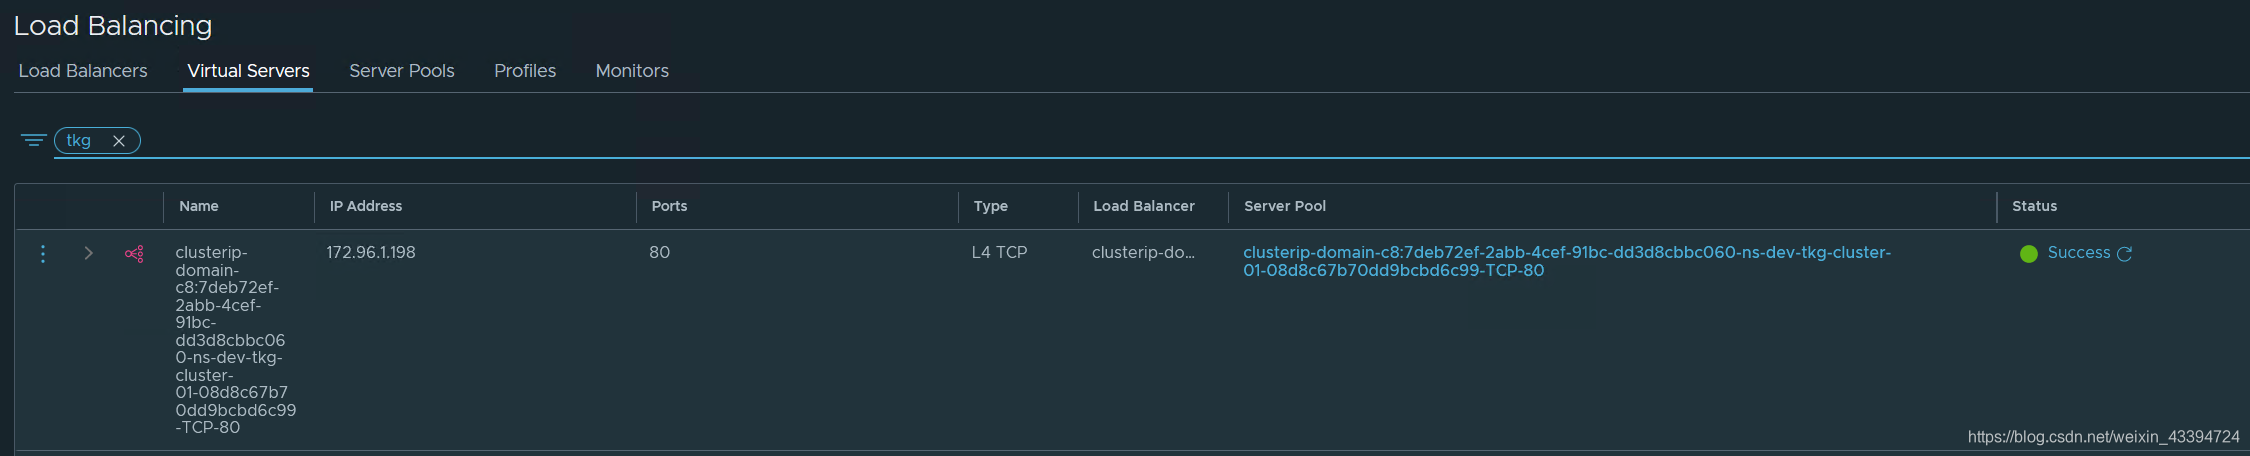This screenshot has height=456, width=2250.
Task: Click the Ports column header
Action: pyautogui.click(x=669, y=206)
